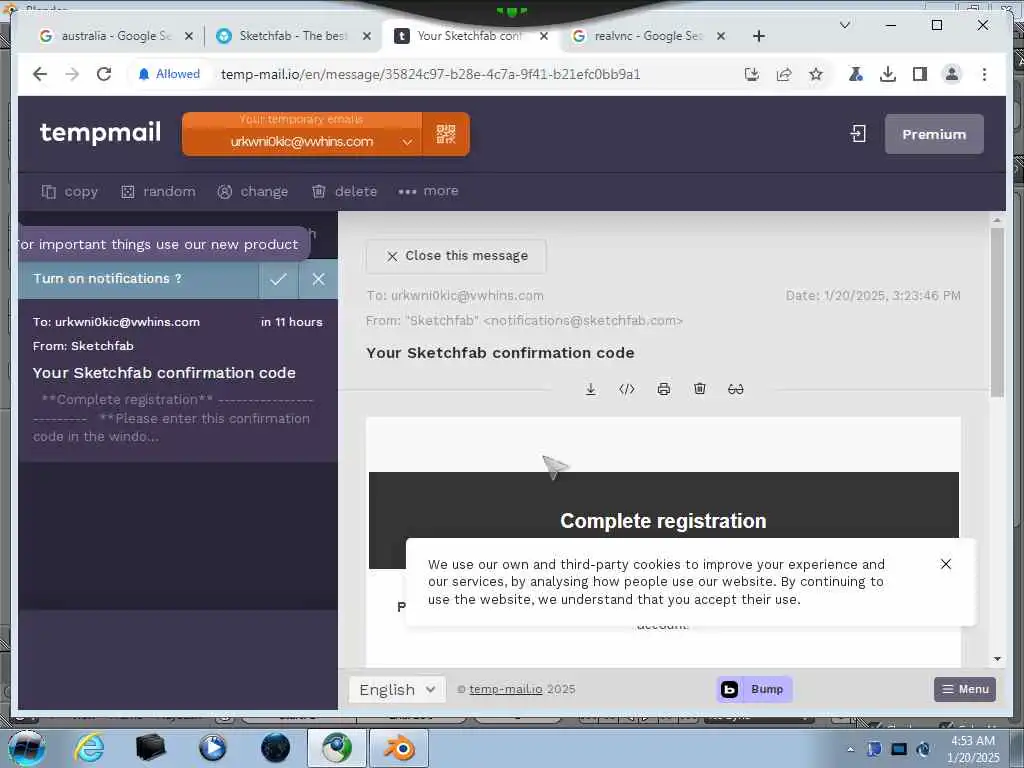The width and height of the screenshot is (1024, 768).
Task: Close the australia Google Search tab
Action: pos(189,36)
